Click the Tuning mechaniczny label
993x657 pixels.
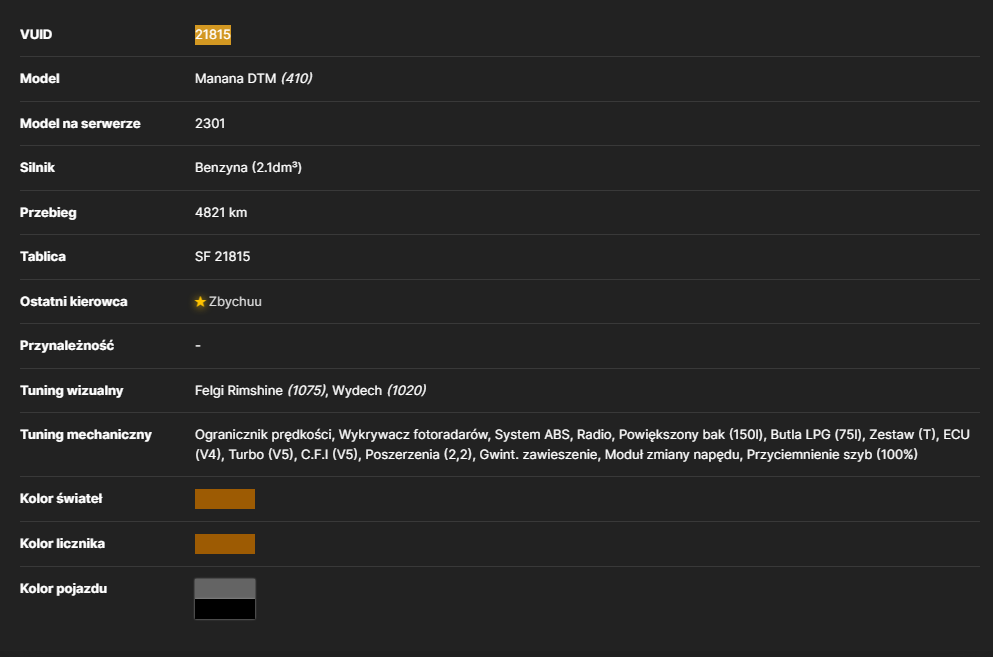(x=86, y=435)
